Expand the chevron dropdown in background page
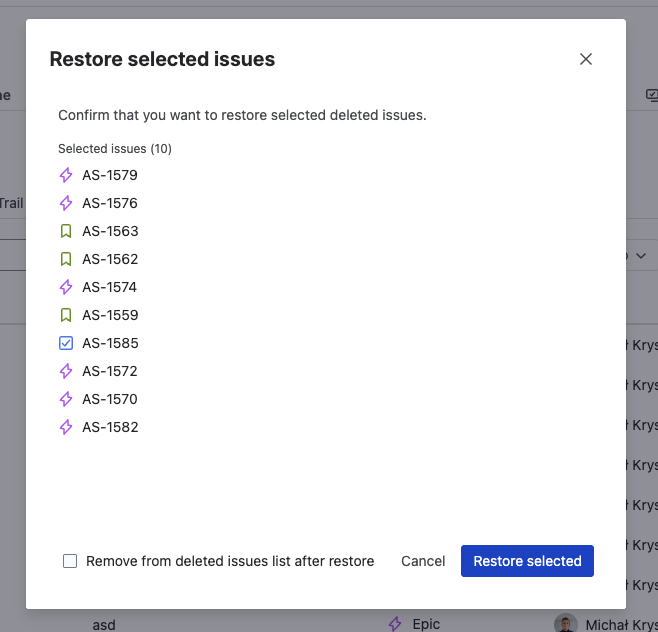658x632 pixels. [641, 256]
